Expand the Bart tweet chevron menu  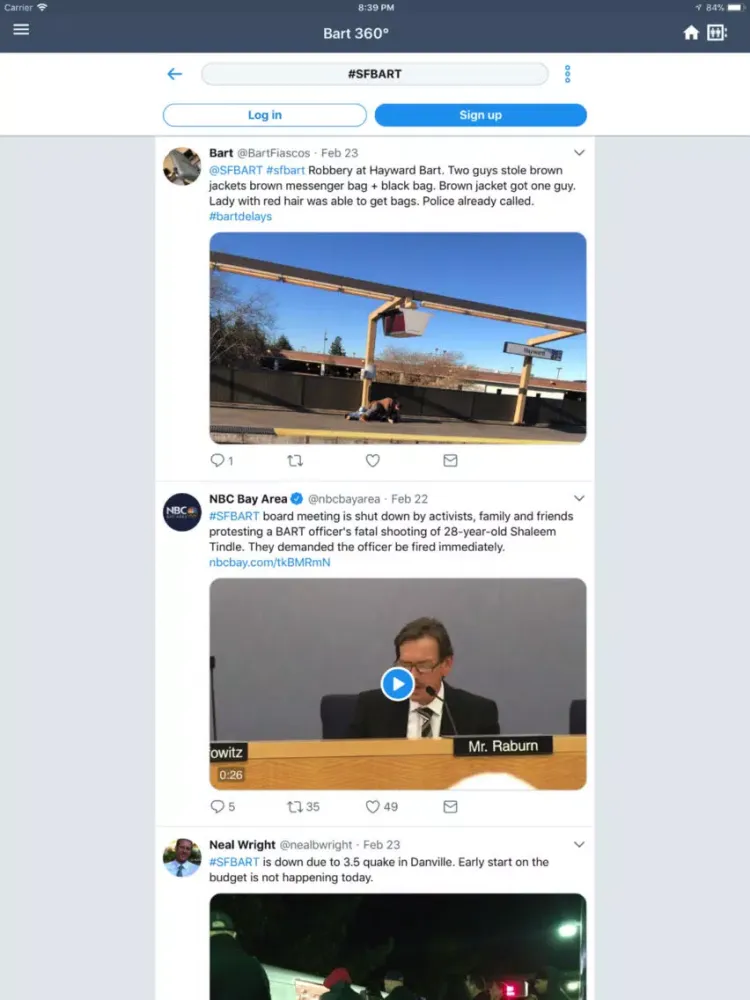point(579,153)
